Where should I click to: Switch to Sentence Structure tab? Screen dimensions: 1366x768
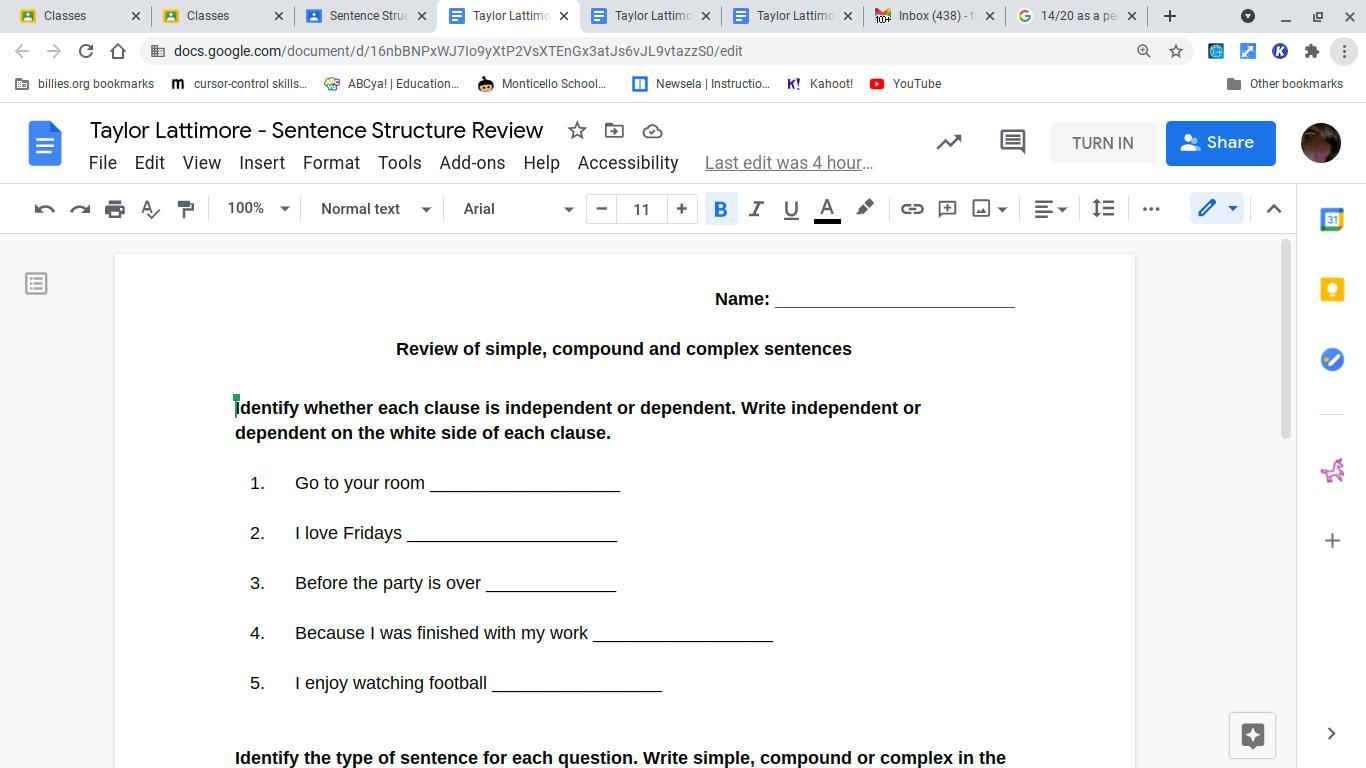[x=365, y=16]
